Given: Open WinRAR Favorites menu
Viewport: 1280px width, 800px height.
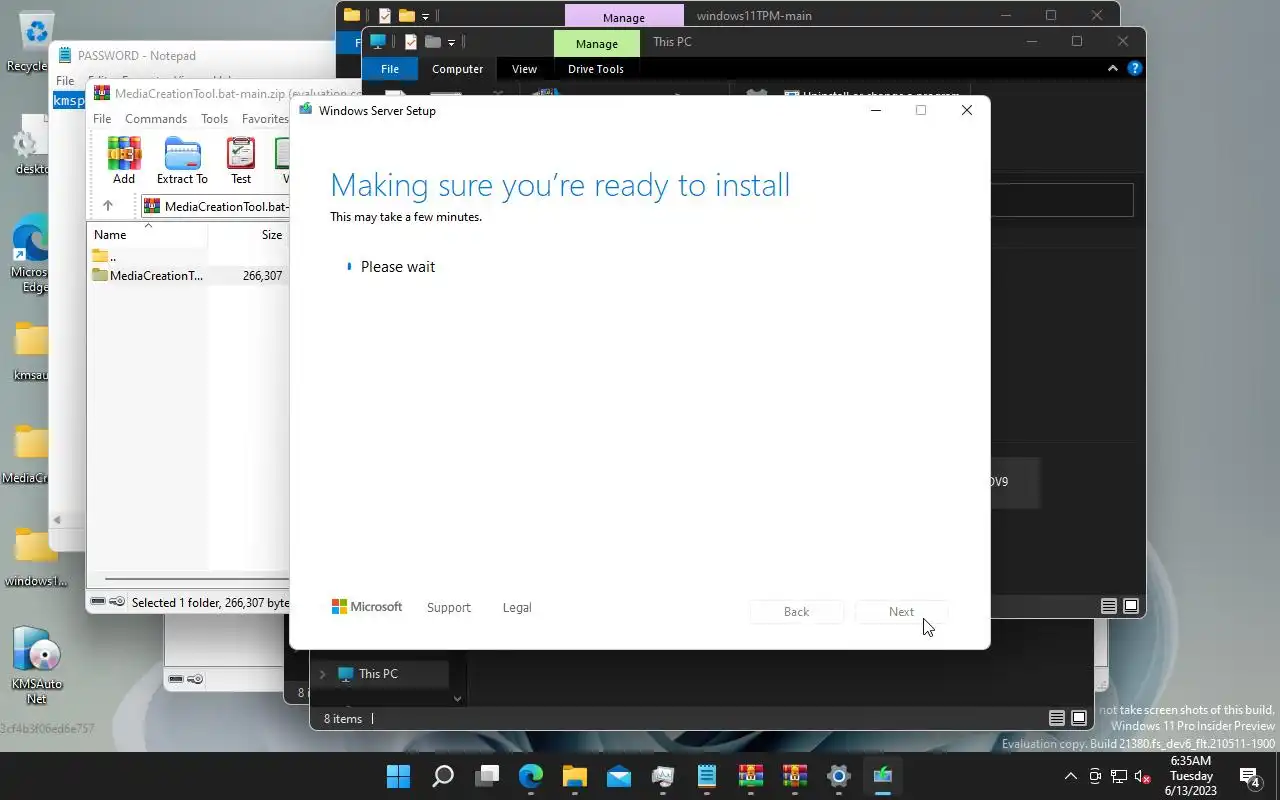Looking at the screenshot, I should pos(265,118).
